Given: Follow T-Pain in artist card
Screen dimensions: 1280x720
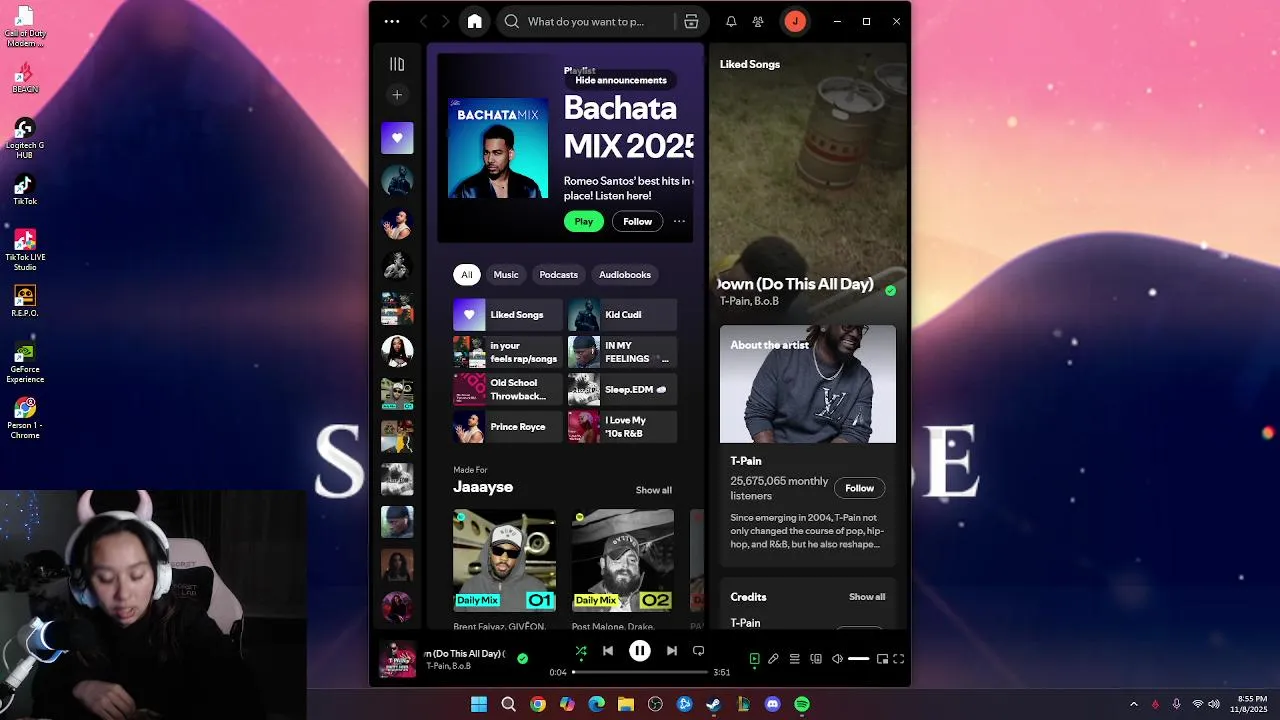Looking at the screenshot, I should coord(859,488).
